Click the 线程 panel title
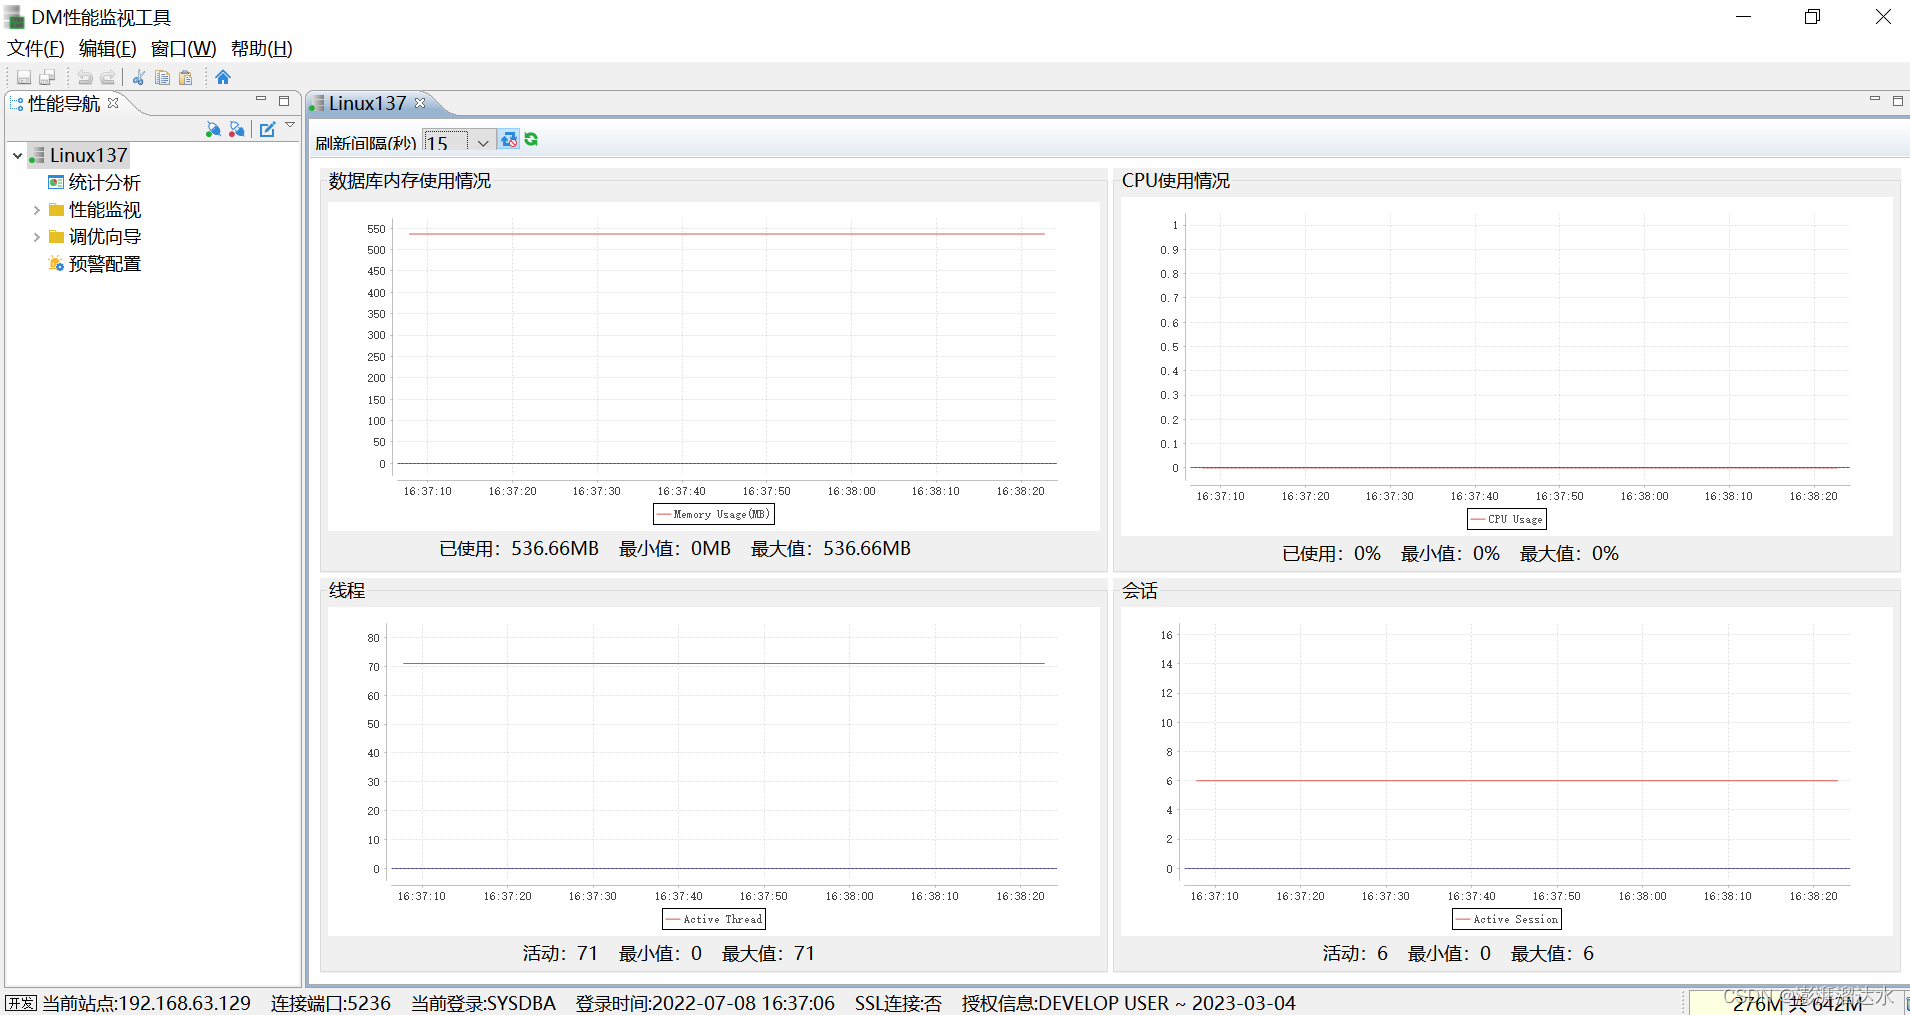The image size is (1910, 1015). 347,591
